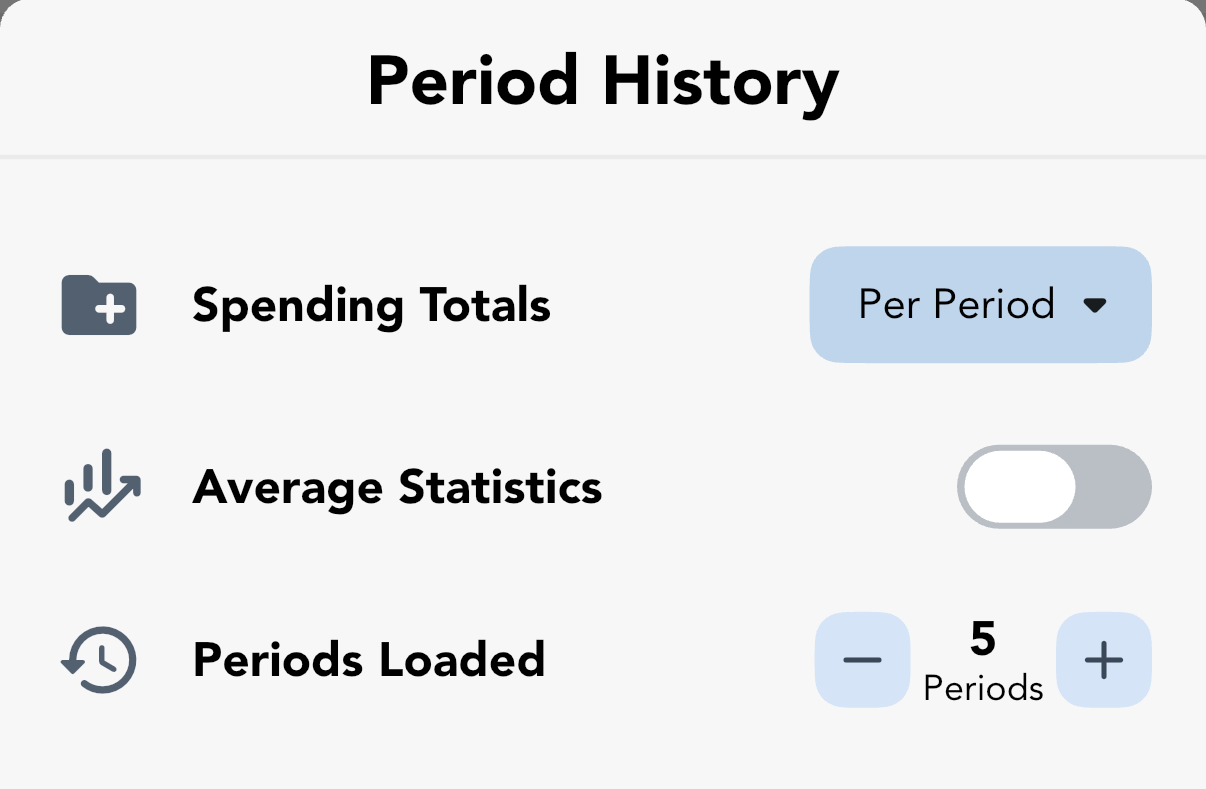Select the Spending Totals label

click(371, 305)
